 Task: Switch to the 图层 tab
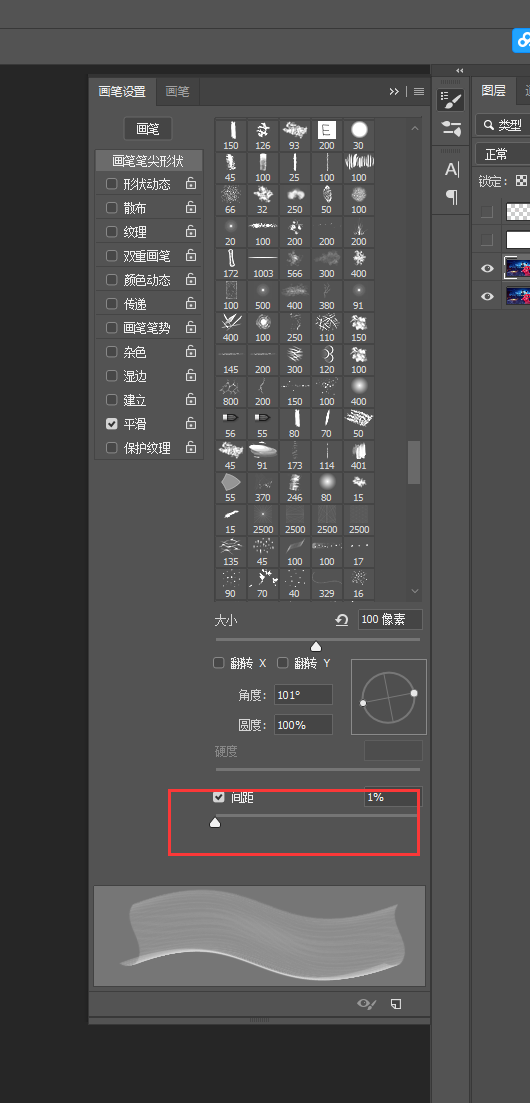(493, 91)
